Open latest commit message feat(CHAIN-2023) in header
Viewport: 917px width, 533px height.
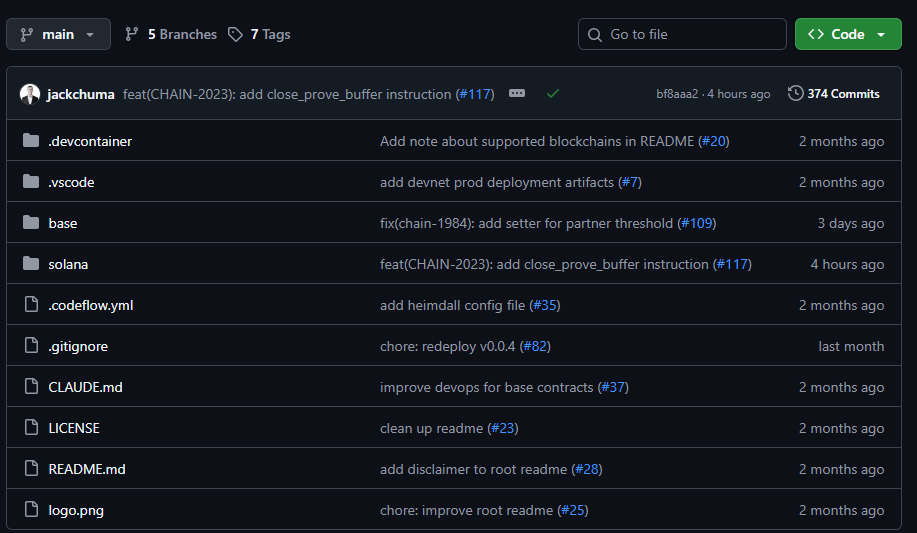pos(287,94)
